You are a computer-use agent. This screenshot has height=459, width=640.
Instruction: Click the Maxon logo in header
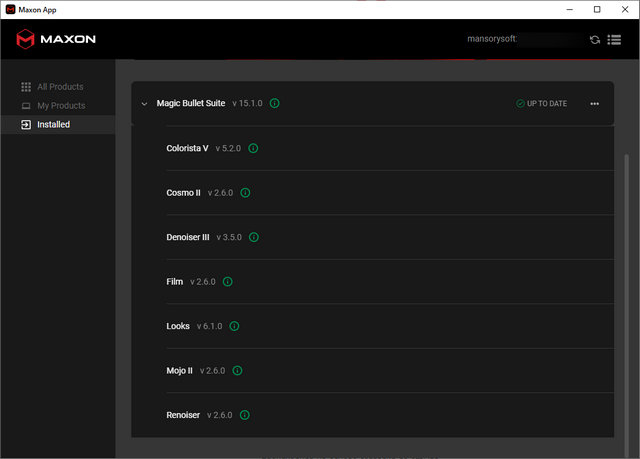click(56, 40)
